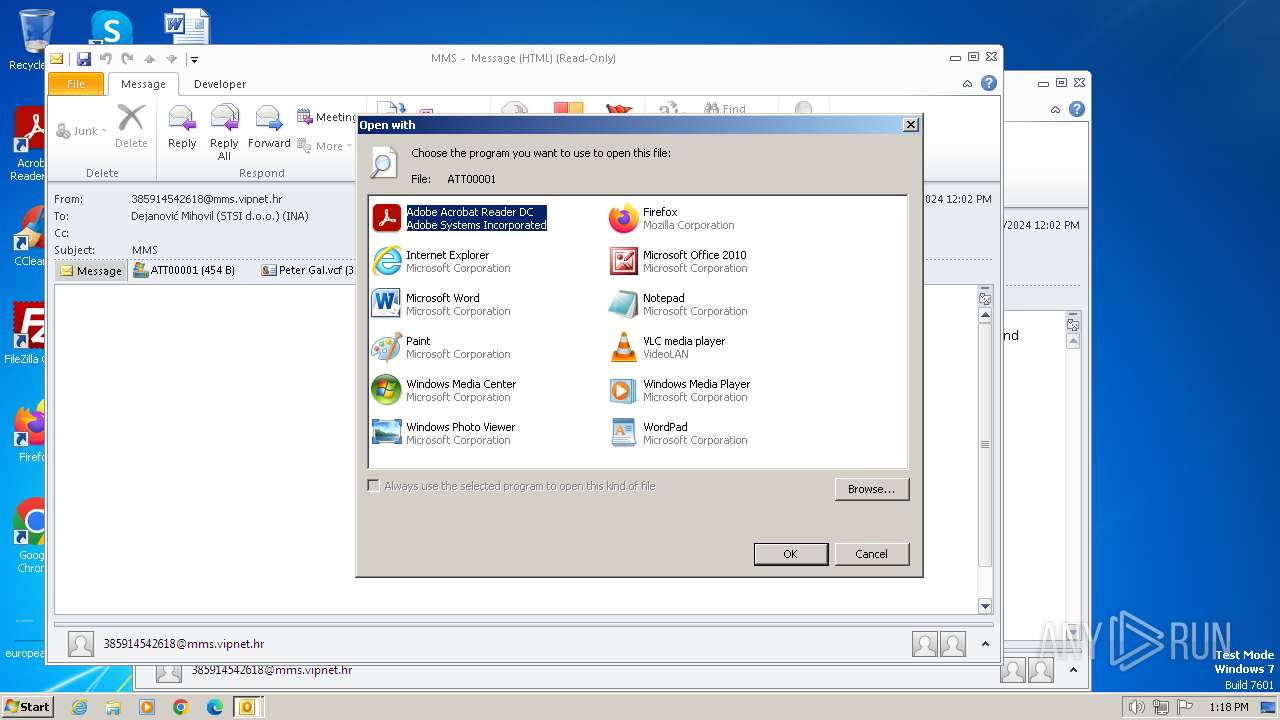Viewport: 1280px width, 720px height.
Task: Close the Open with dialog
Action: (910, 125)
